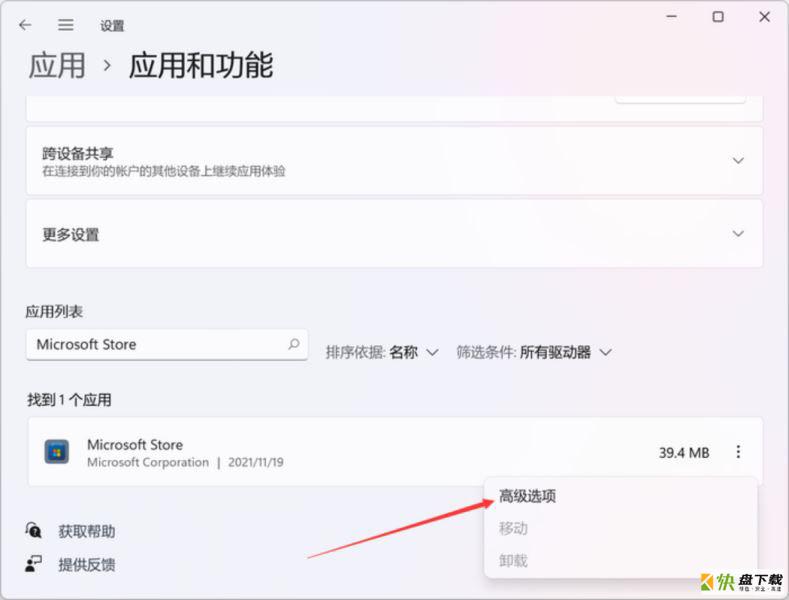Click the 2021/11/19 install date
Screen dimensions: 789x600
(256, 462)
